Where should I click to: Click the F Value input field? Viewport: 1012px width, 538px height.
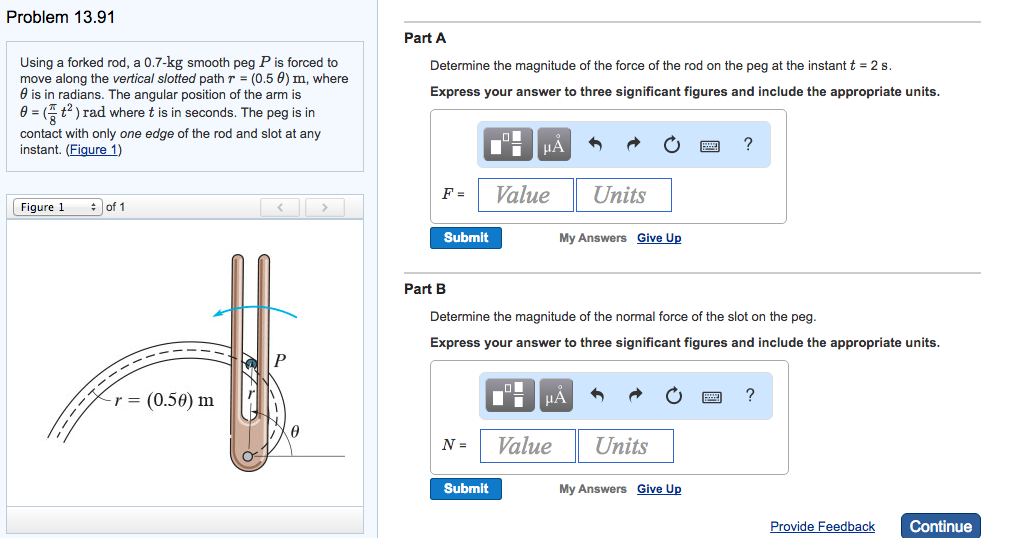526,195
